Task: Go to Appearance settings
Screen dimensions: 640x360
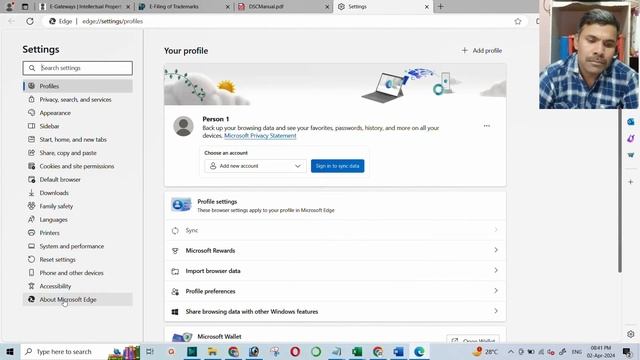Action: coord(78,113)
